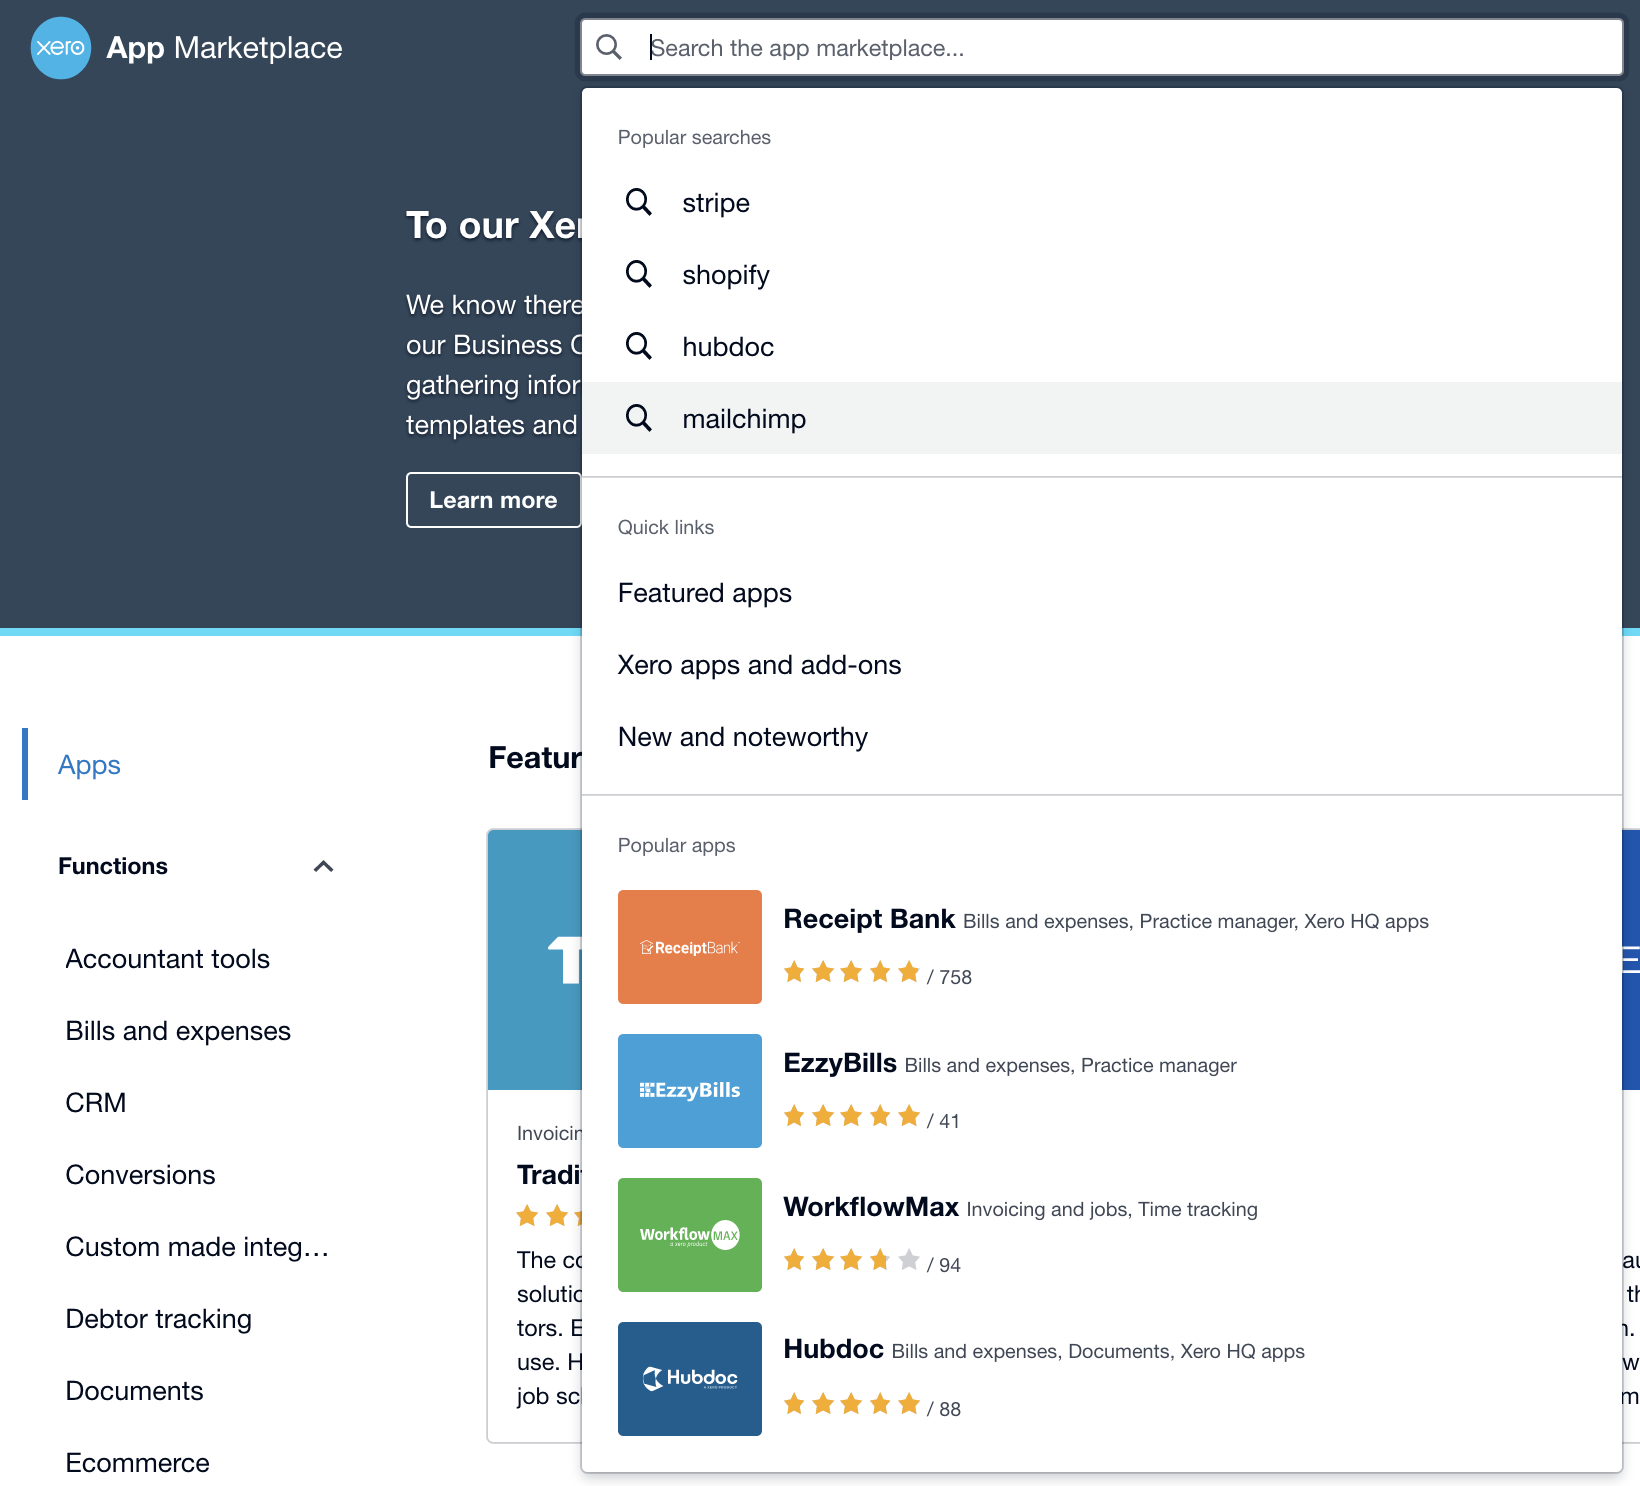Click the EzzyBills app name
The image size is (1640, 1486).
(x=840, y=1063)
